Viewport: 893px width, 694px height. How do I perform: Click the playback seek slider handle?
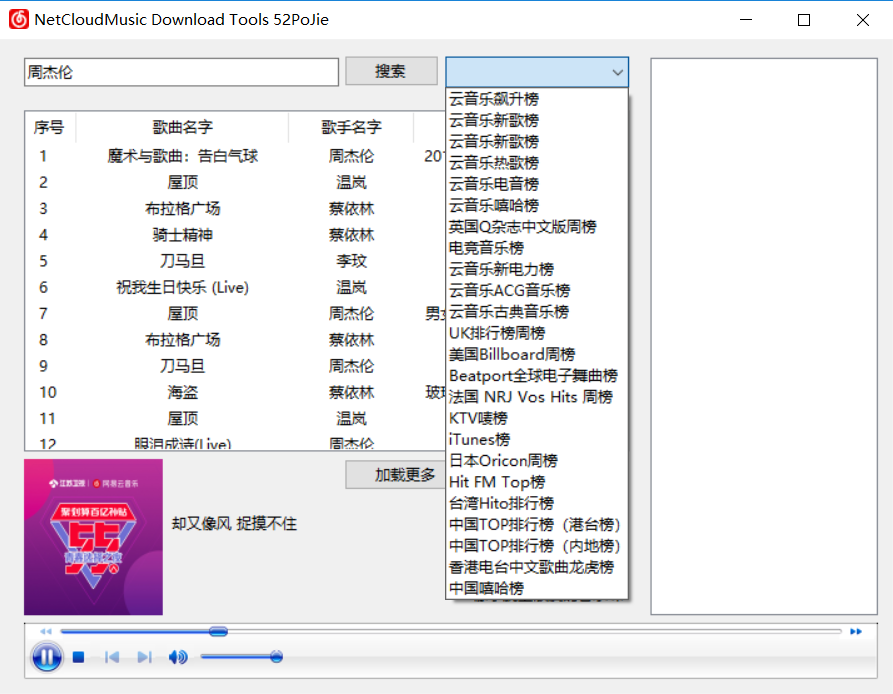pos(218,631)
